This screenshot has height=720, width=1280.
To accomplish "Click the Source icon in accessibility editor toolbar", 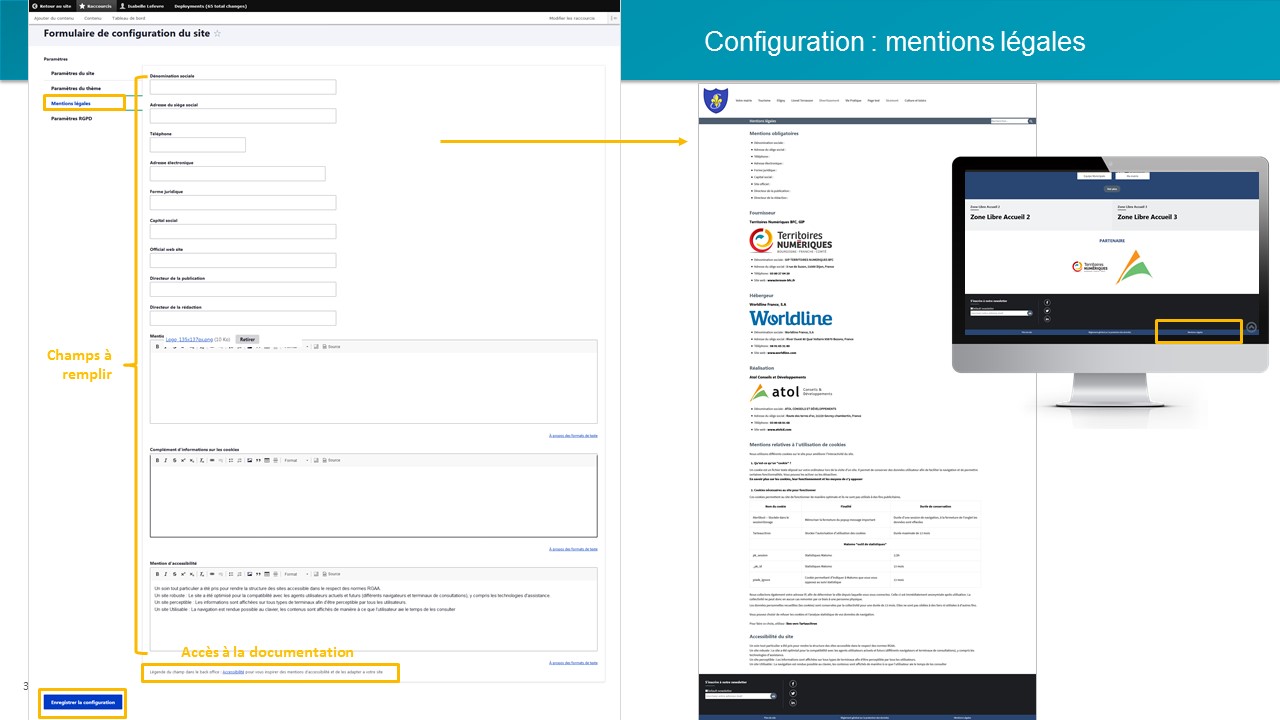I will pyautogui.click(x=330, y=574).
